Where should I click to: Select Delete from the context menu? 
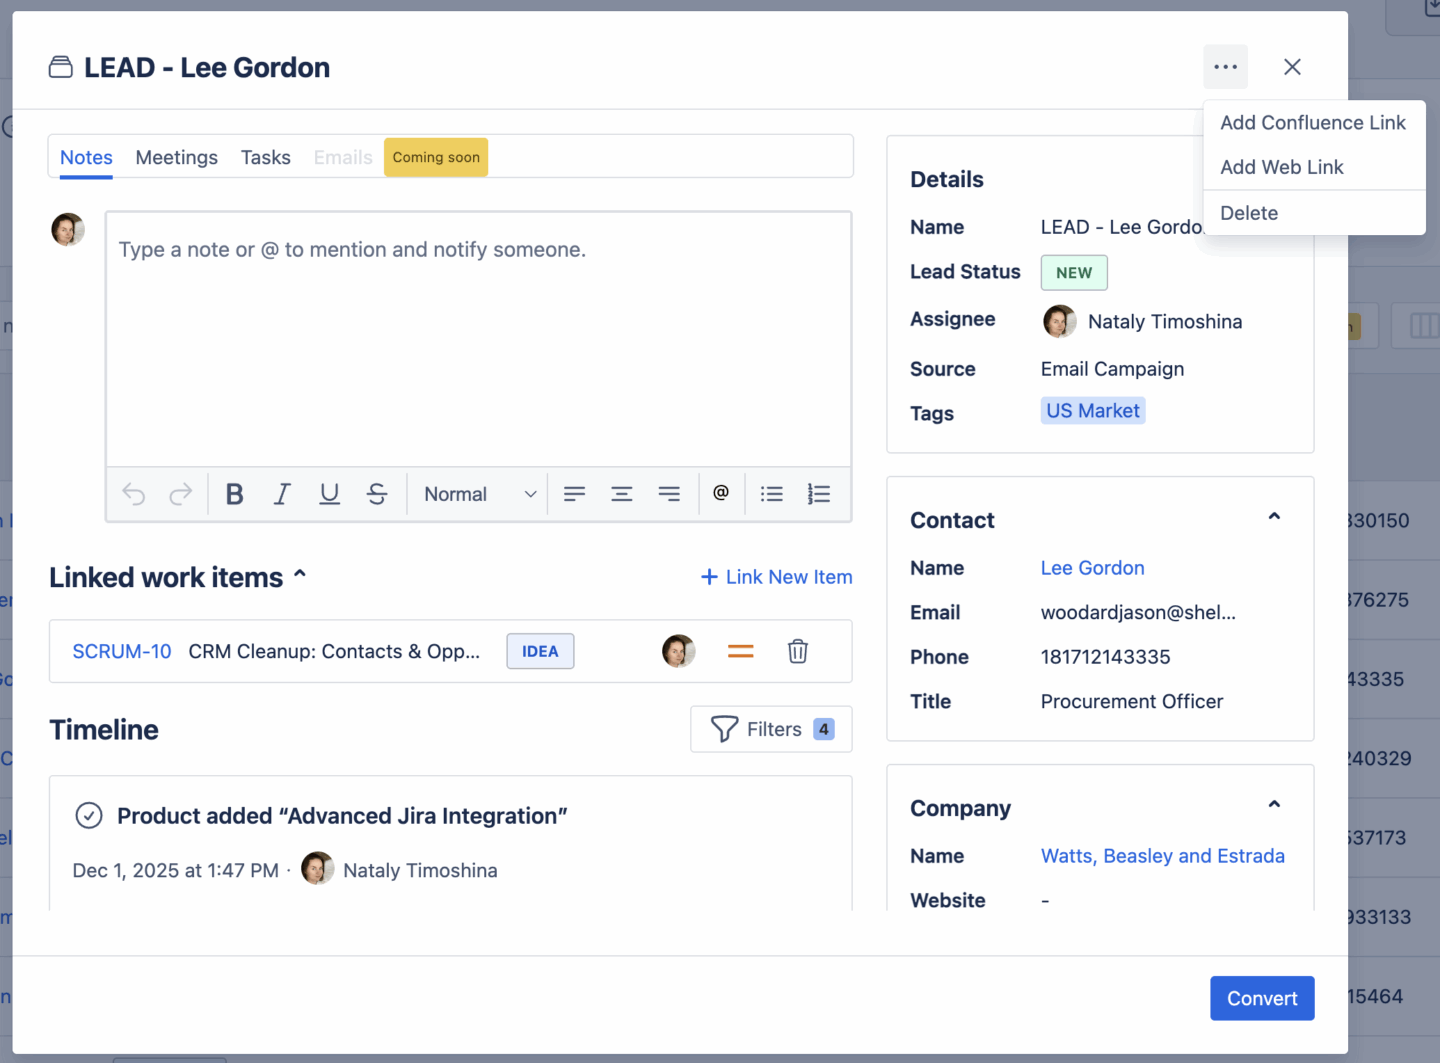(1249, 212)
